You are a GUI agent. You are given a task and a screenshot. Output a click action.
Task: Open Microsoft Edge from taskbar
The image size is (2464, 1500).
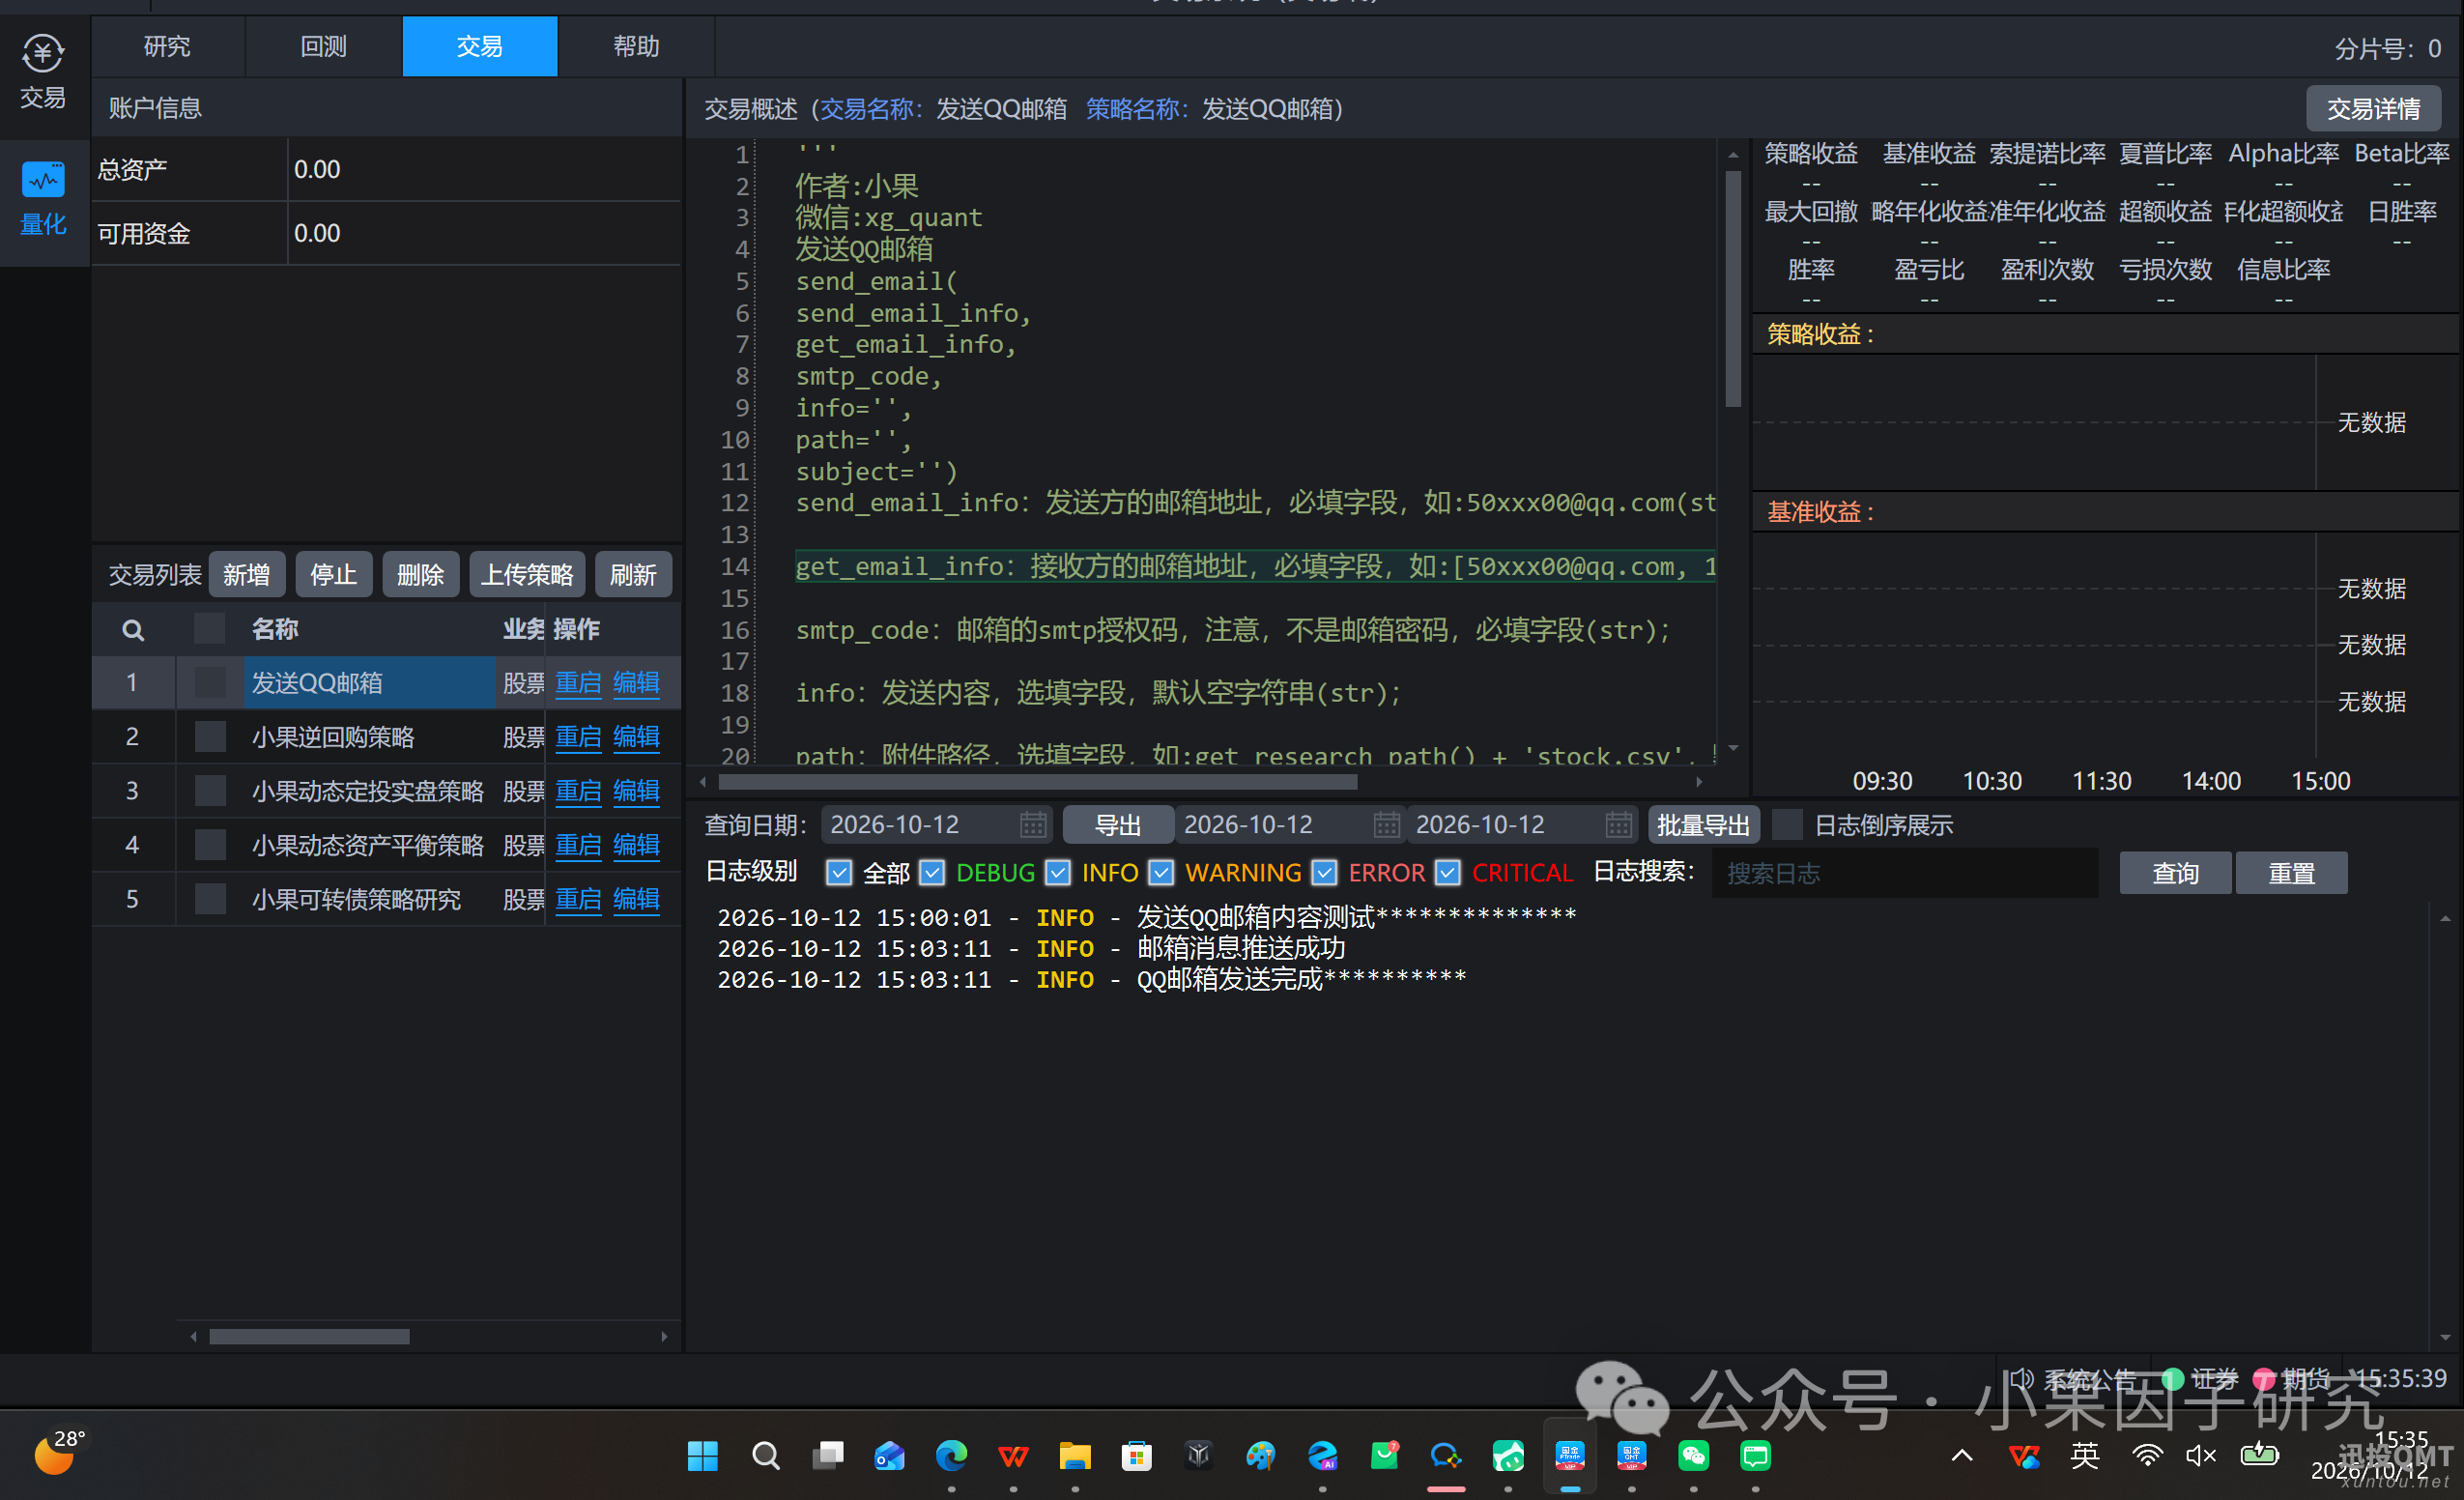tap(951, 1456)
